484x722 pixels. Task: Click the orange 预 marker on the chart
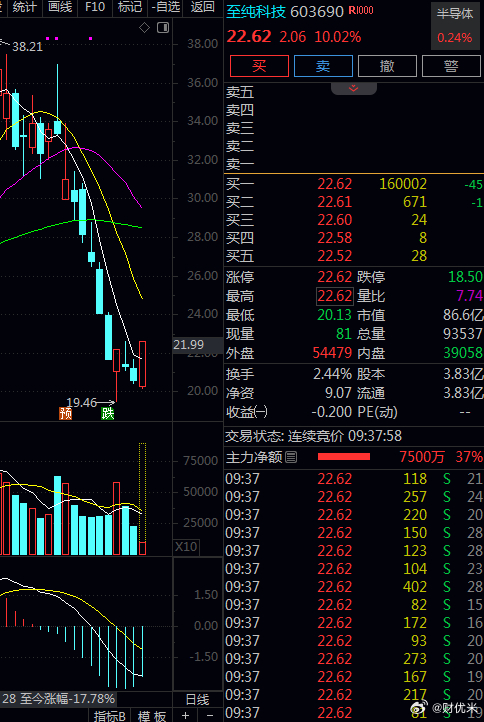point(65,413)
